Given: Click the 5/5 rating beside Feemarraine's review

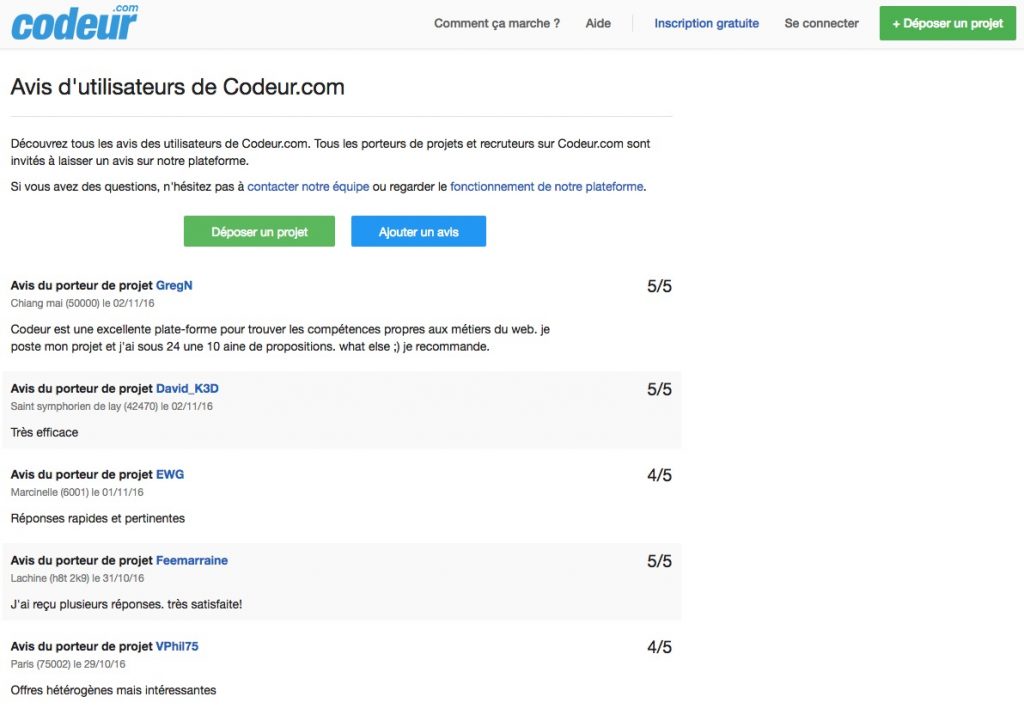Looking at the screenshot, I should point(659,562).
